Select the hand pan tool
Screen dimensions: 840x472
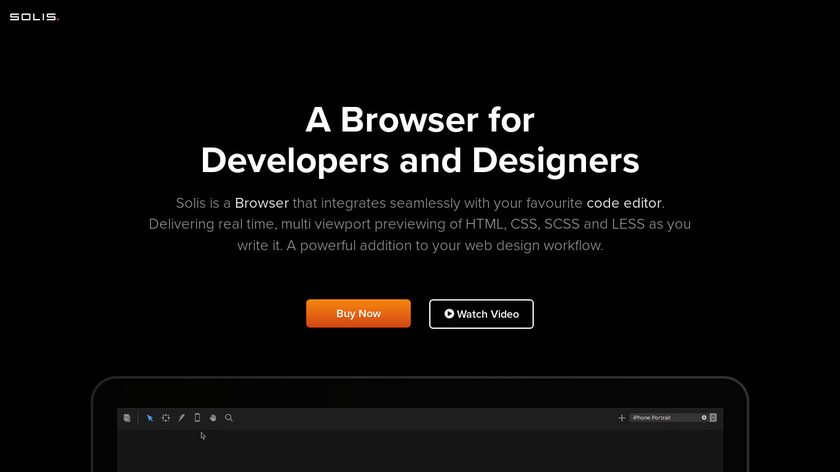point(213,418)
